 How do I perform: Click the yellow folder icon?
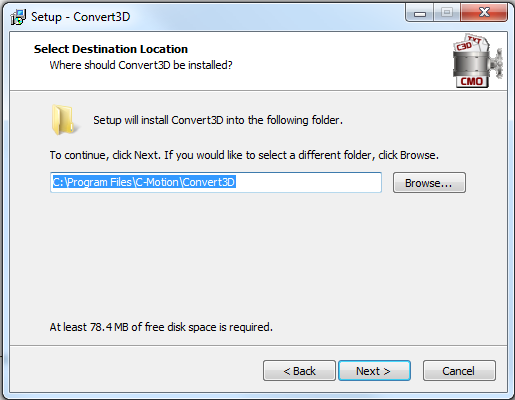tap(63, 120)
